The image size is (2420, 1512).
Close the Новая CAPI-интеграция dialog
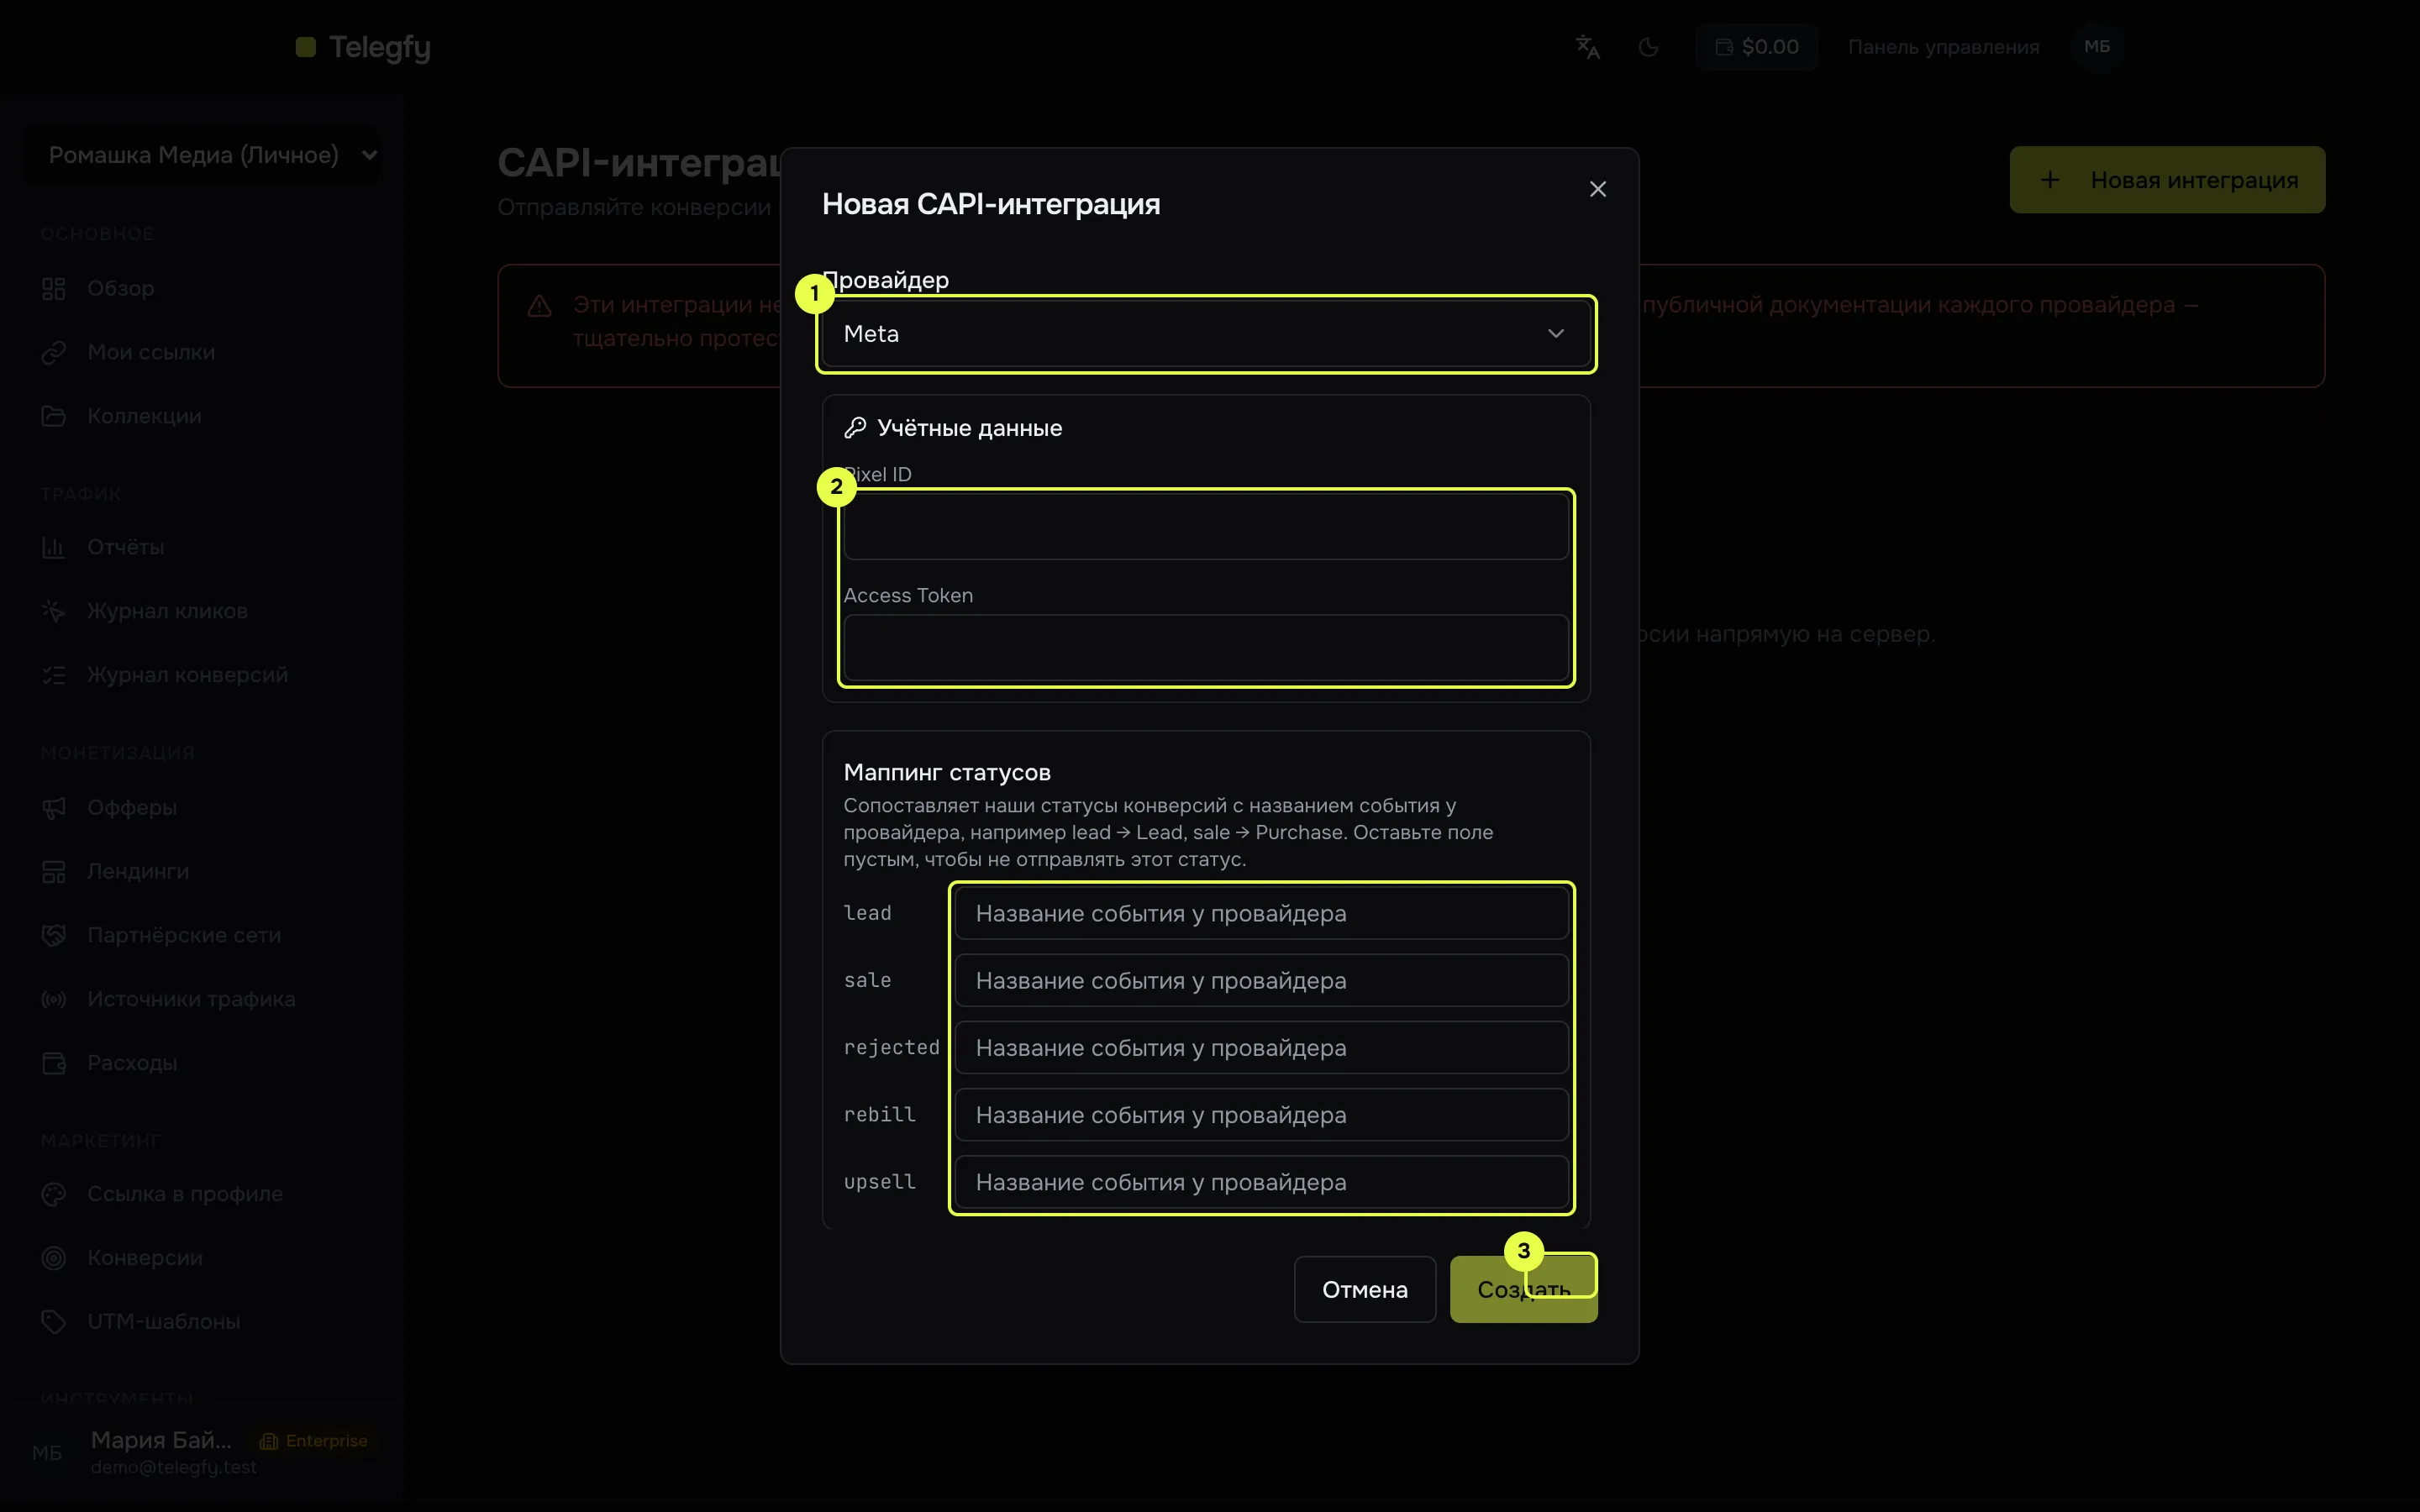click(x=1597, y=189)
